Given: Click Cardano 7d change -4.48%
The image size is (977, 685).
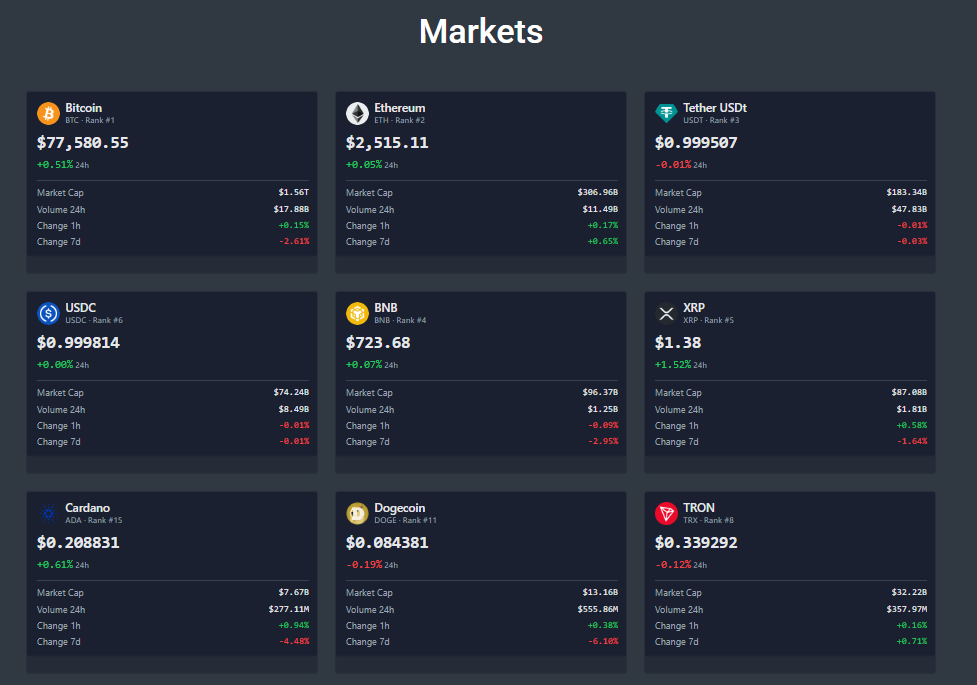Looking at the screenshot, I should click(294, 642).
